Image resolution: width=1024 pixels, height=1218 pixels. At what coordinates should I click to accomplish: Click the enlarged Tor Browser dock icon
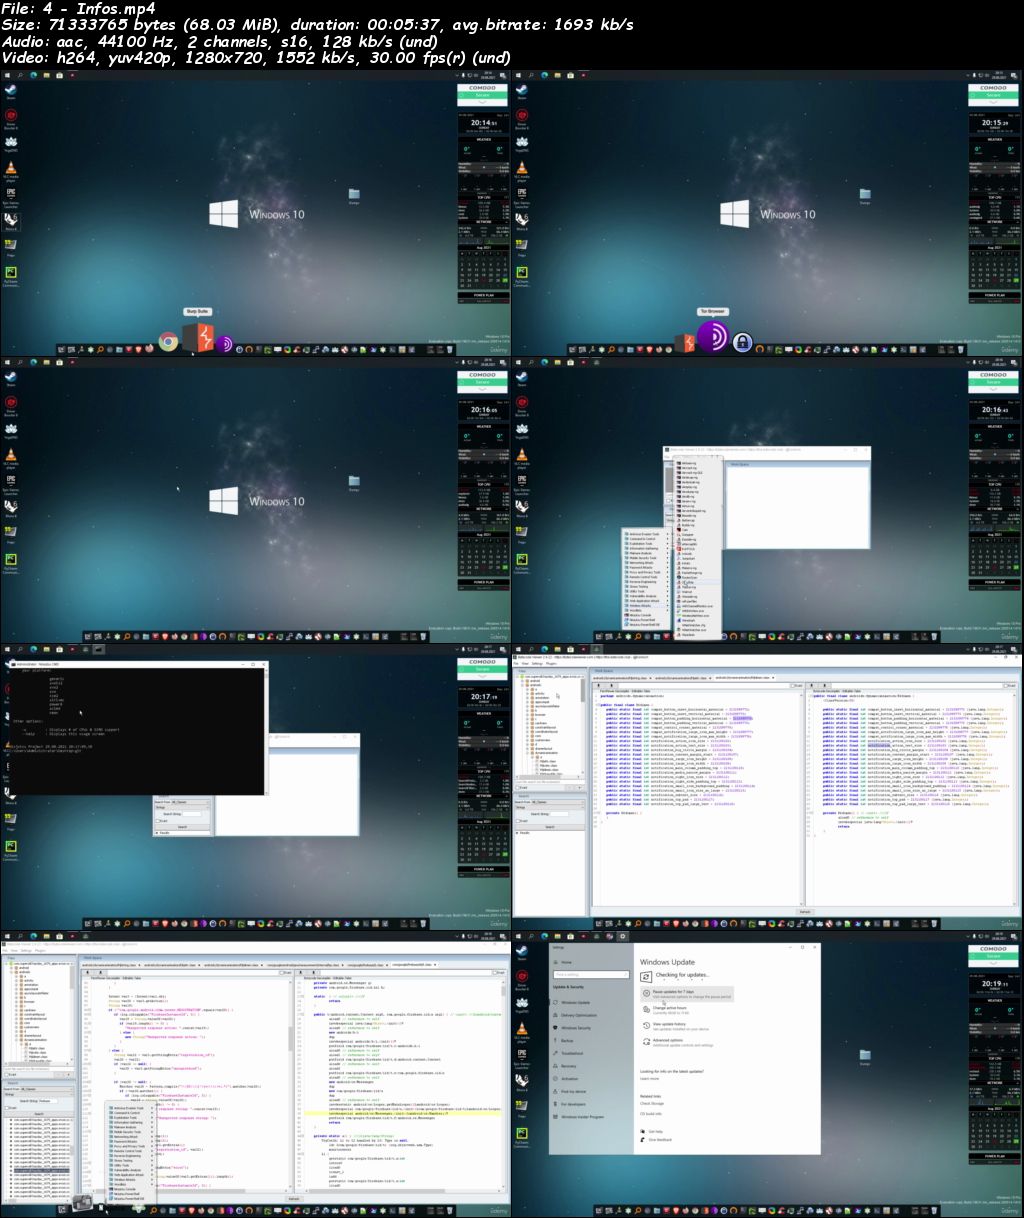click(x=712, y=338)
